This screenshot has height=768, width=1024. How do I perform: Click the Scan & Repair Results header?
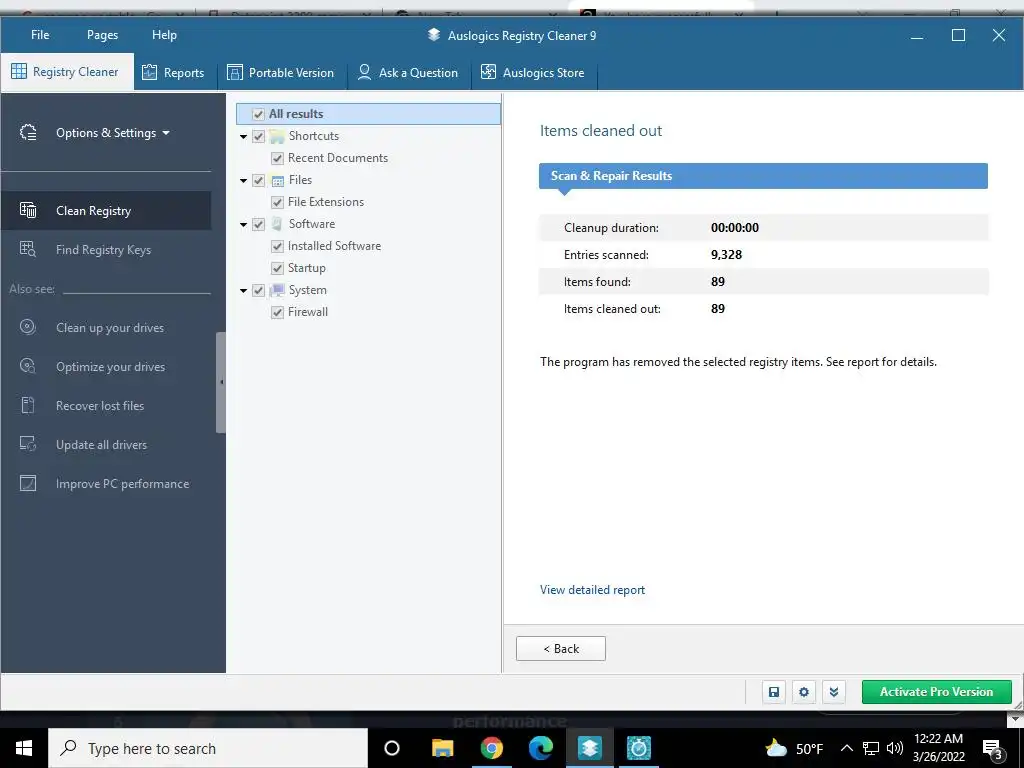tap(763, 176)
